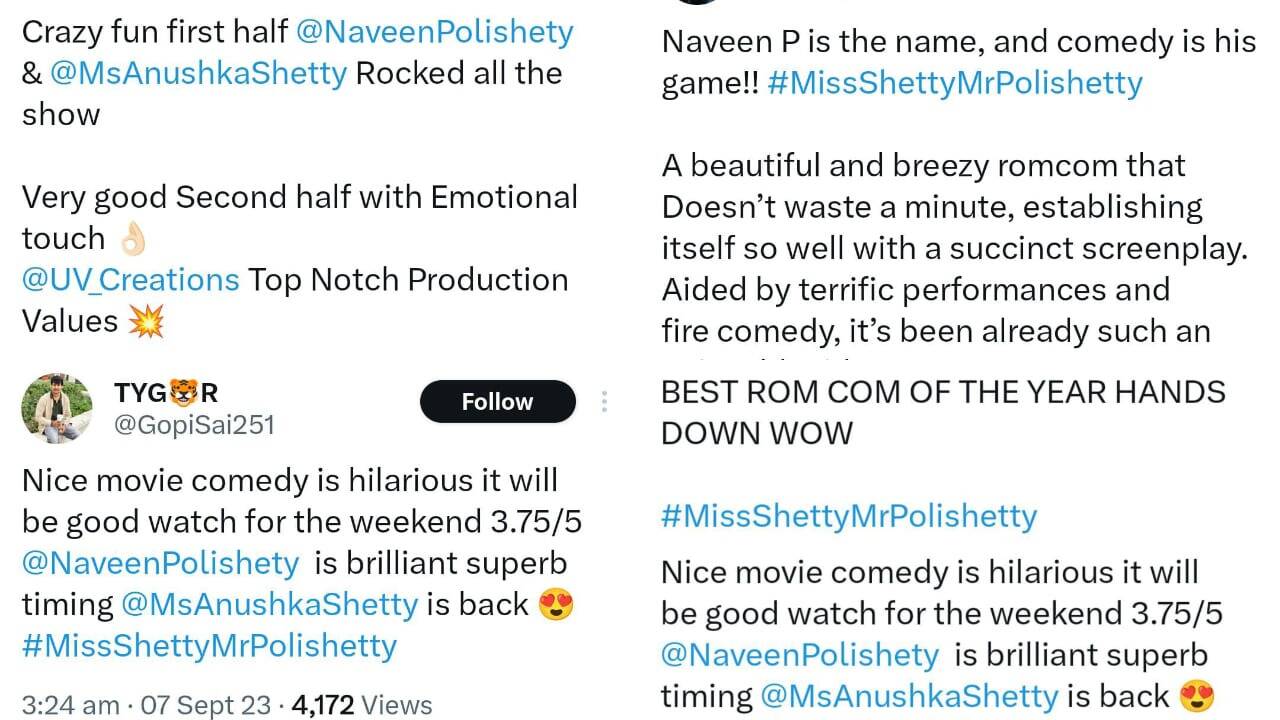
Task: Follow the TYGER account
Action: (x=497, y=402)
